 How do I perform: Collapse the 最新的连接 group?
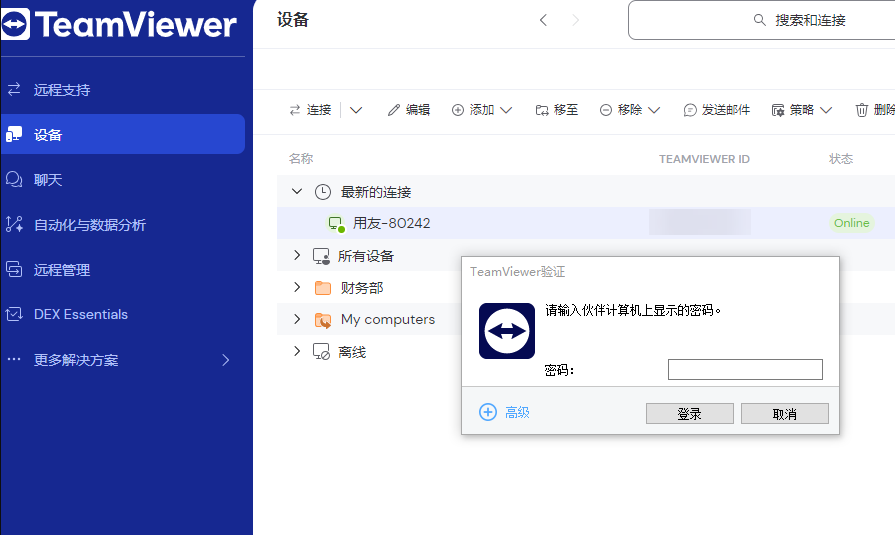point(297,191)
